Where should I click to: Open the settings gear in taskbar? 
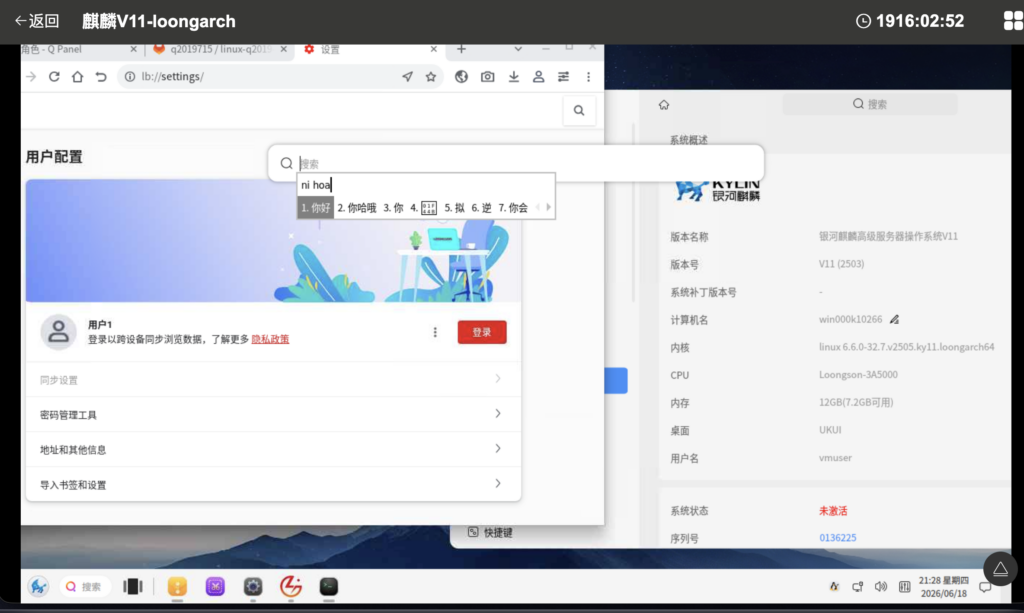point(253,586)
